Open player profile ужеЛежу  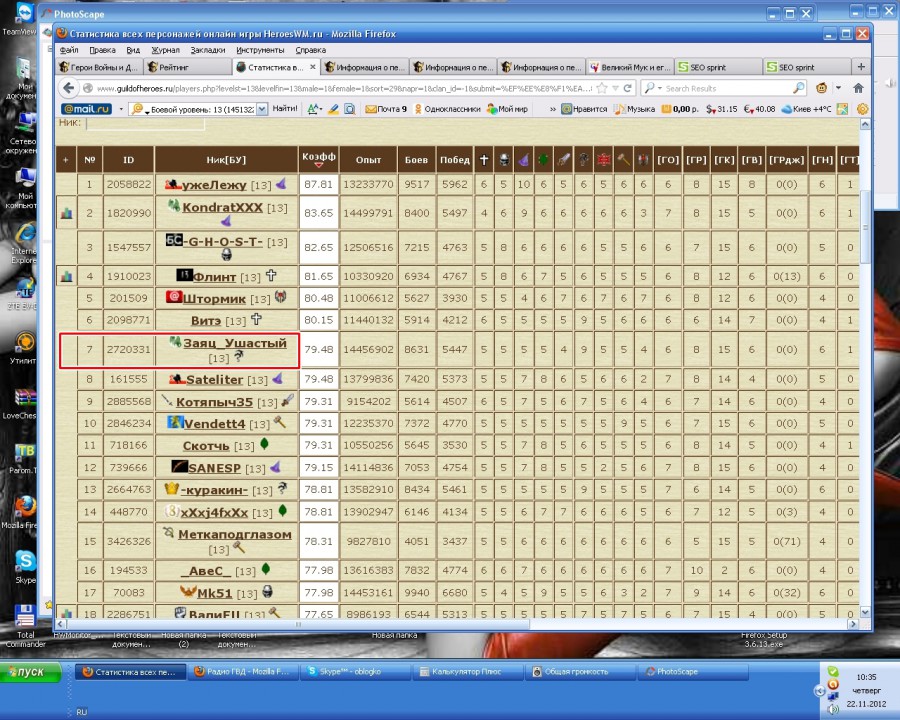point(214,185)
